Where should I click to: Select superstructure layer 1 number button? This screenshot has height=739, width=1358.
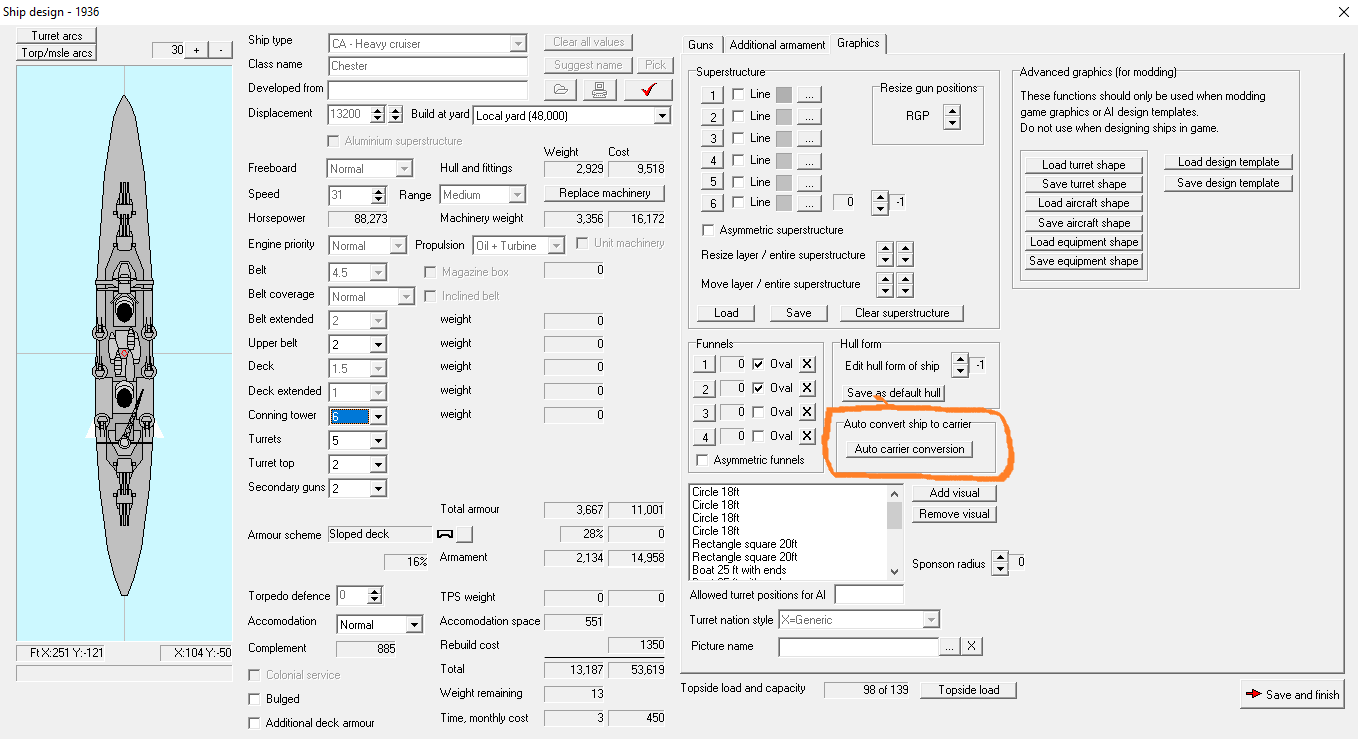point(711,95)
